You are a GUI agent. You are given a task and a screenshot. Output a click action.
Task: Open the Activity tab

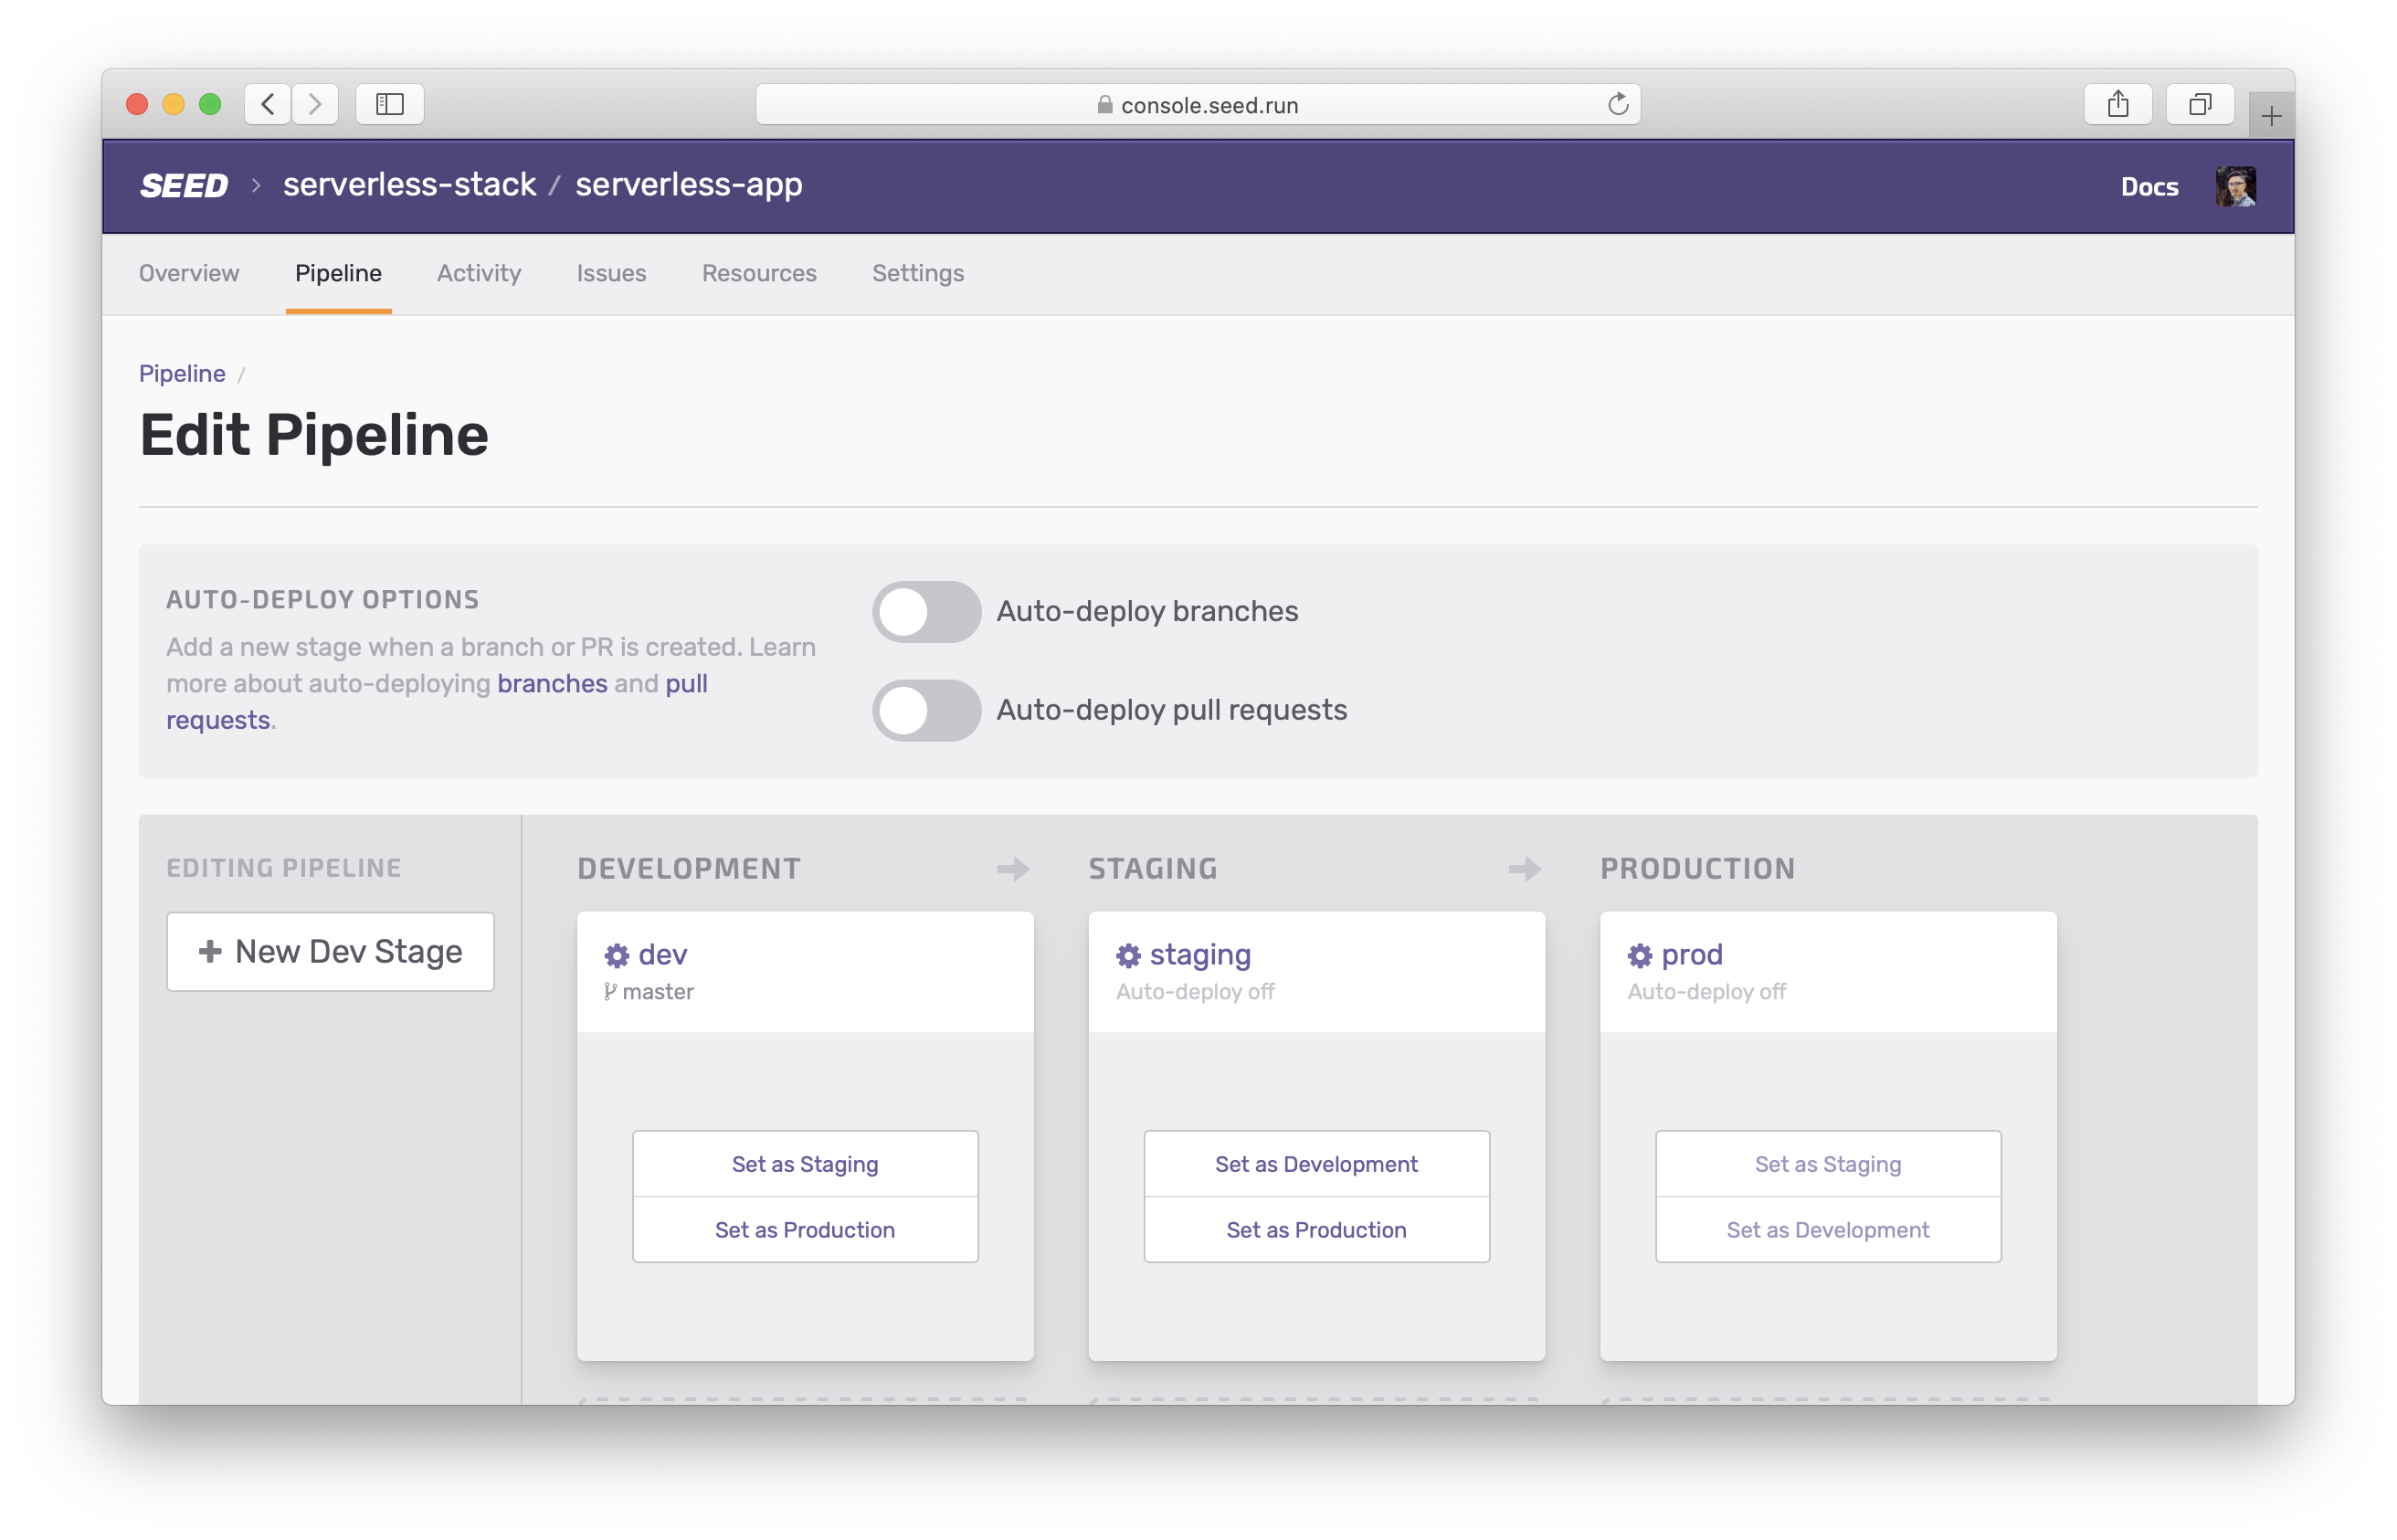point(479,273)
